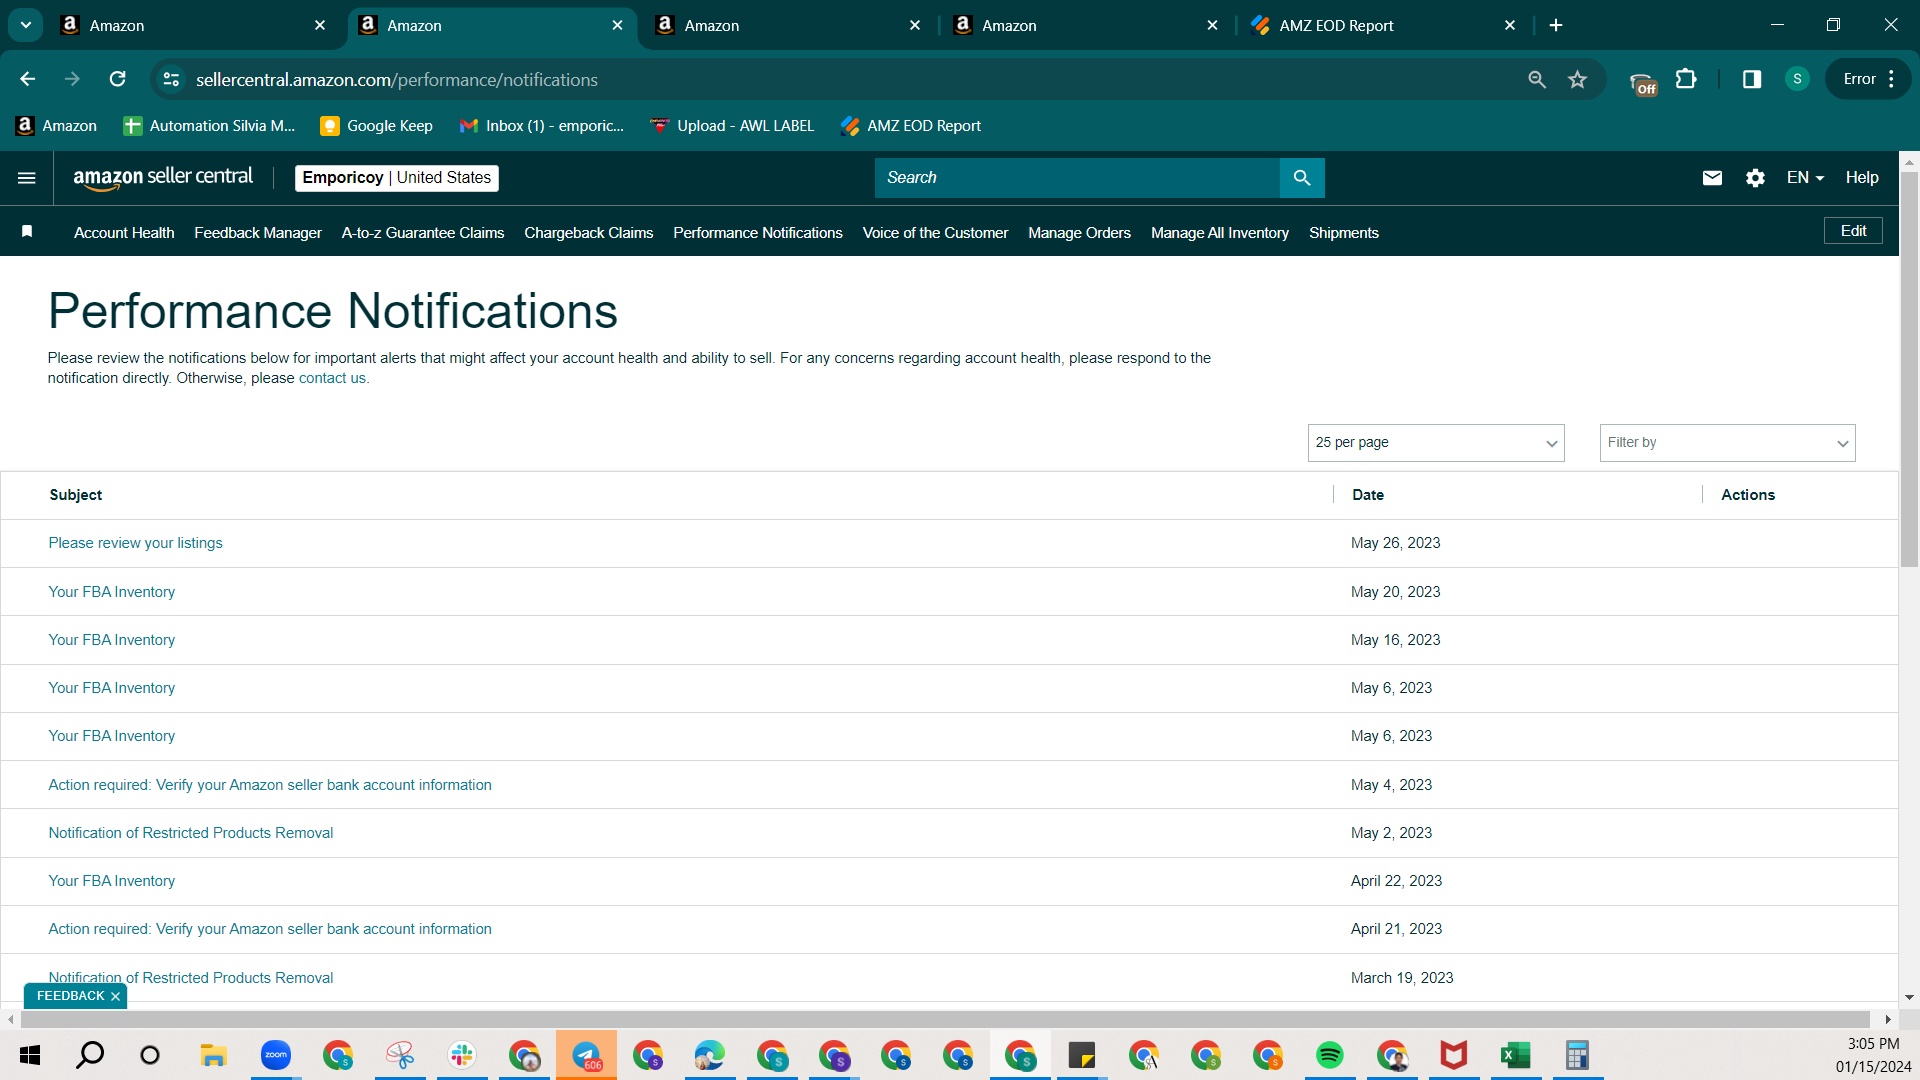
Task: Open File Explorer from the taskbar
Action: 213,1055
